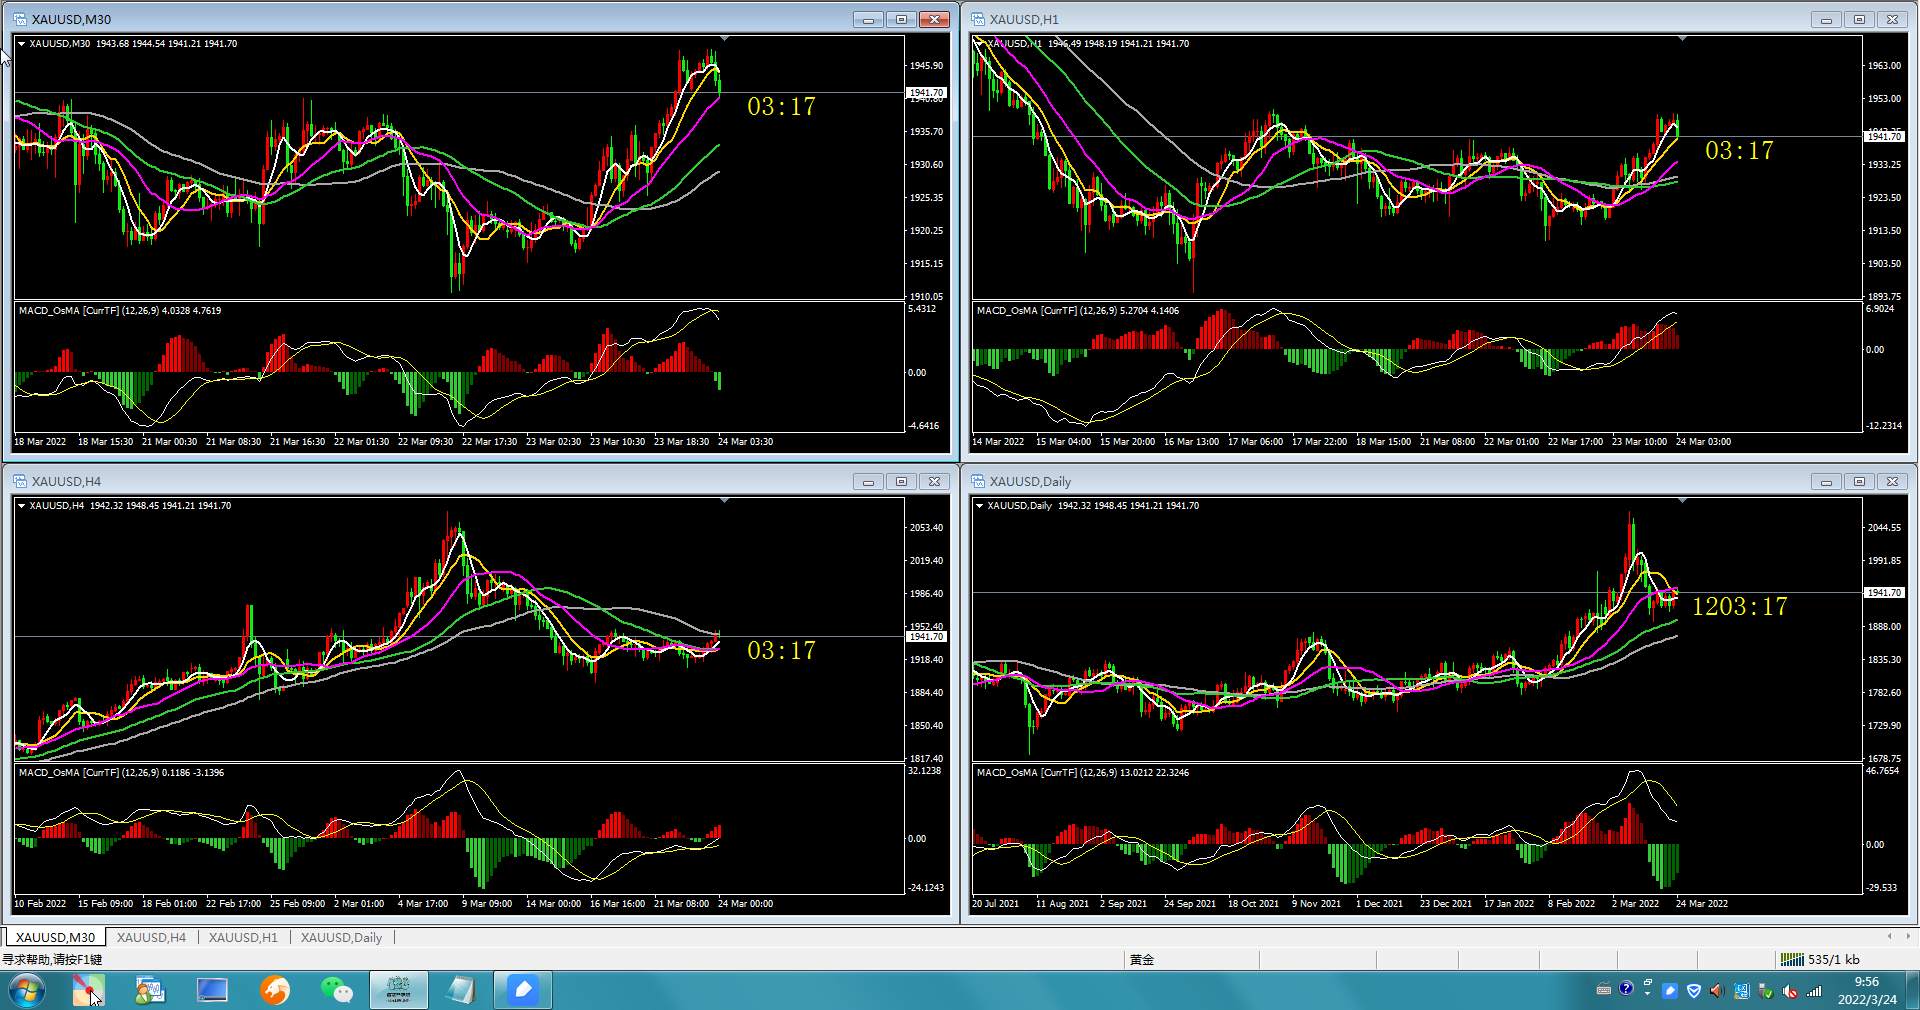Click the right tab scroll arrow
The image size is (1920, 1010).
(x=1908, y=937)
